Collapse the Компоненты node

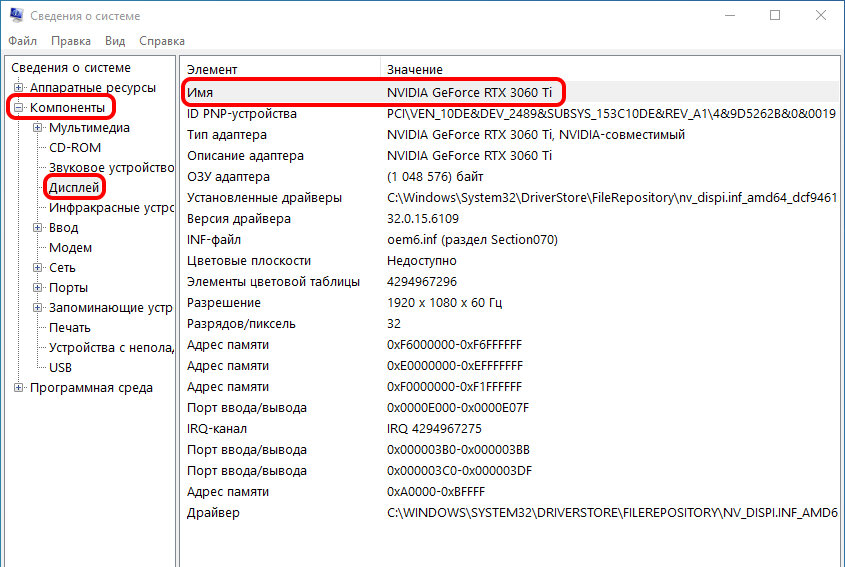pos(18,108)
